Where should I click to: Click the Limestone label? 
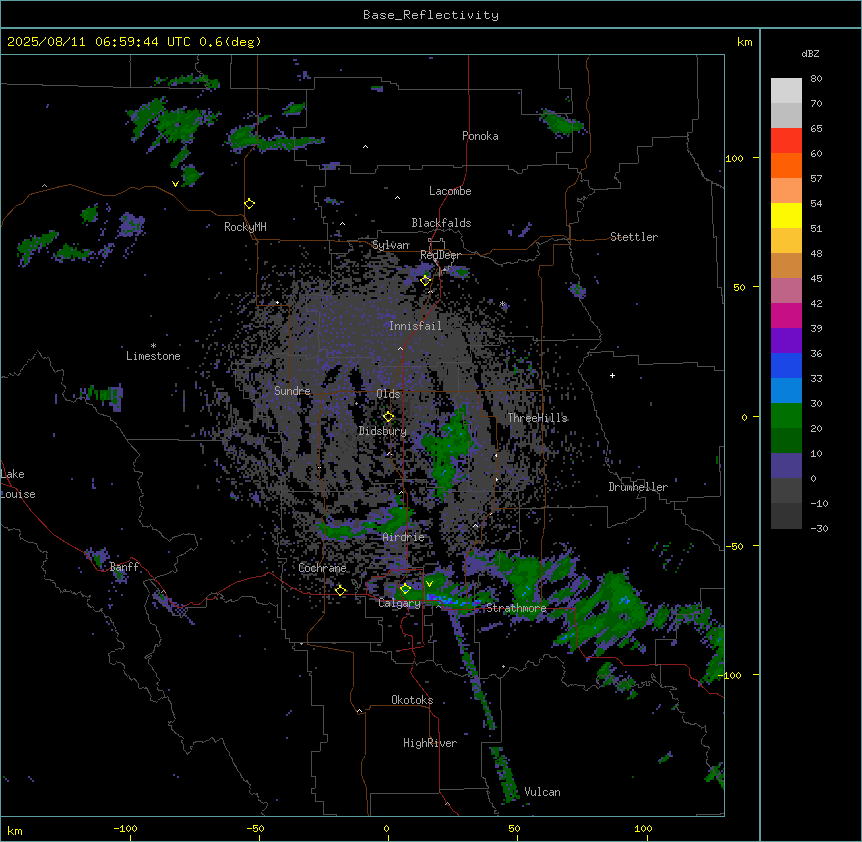point(153,356)
